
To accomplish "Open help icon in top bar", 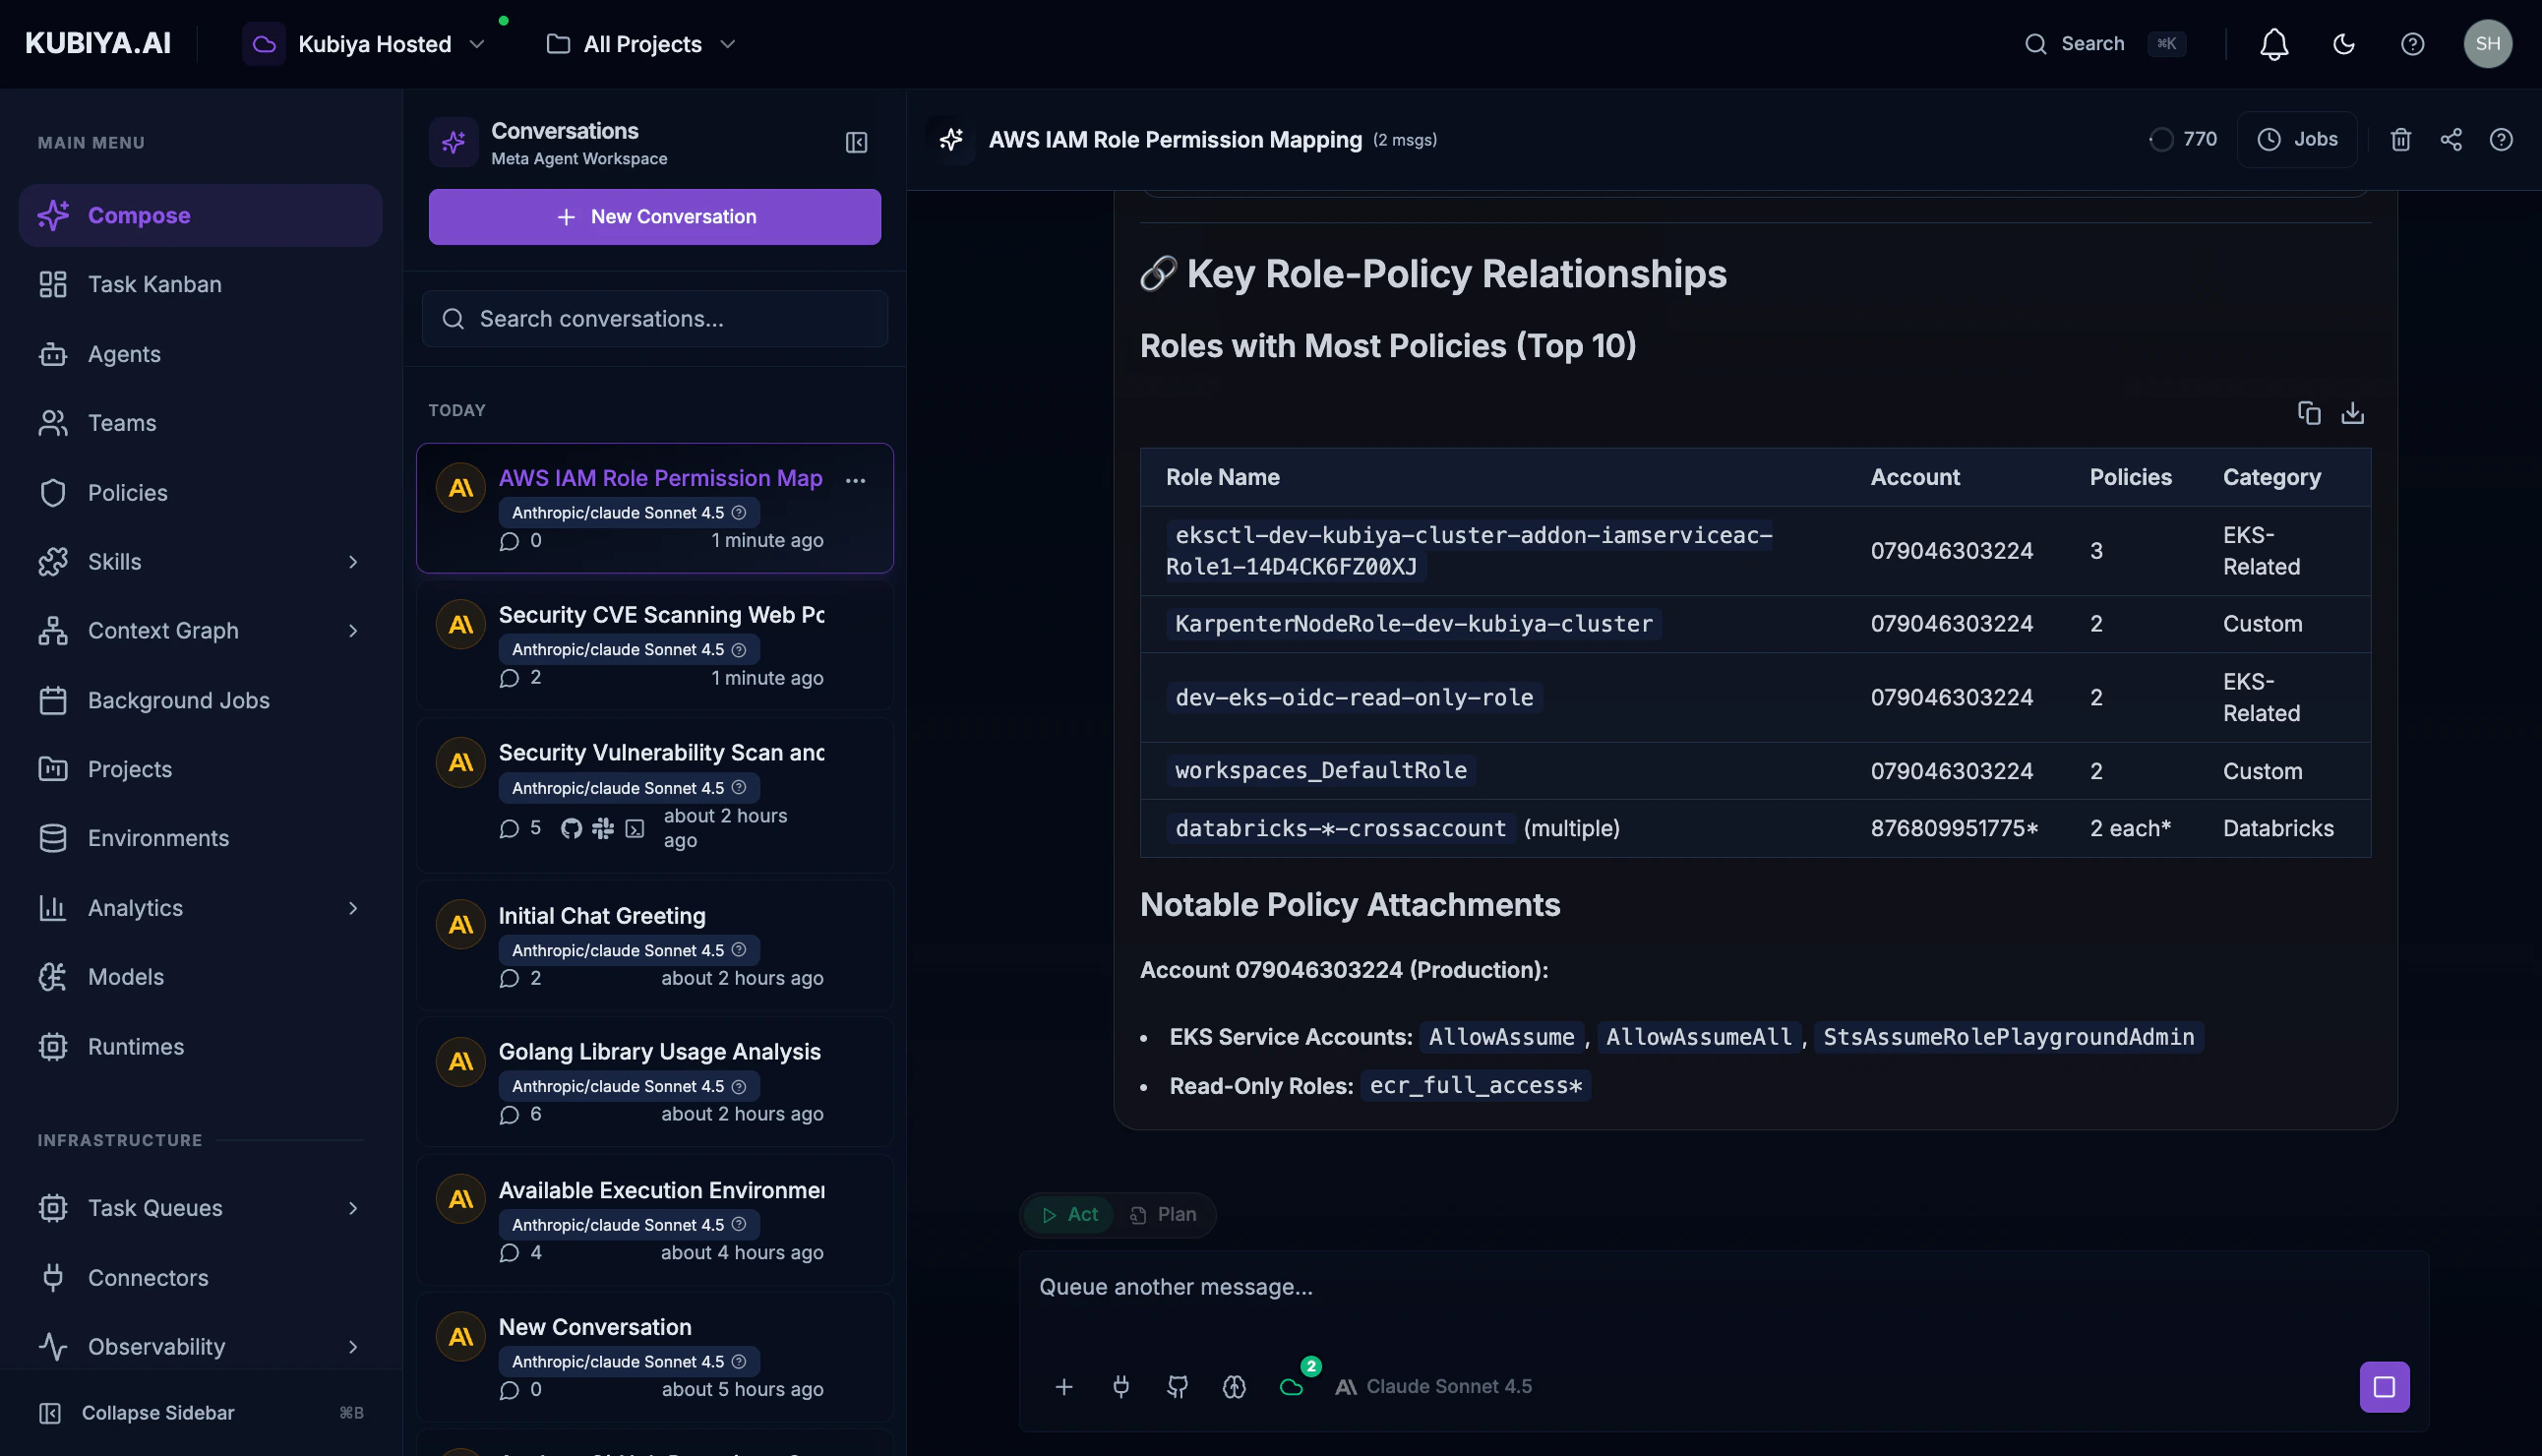I will (2412, 44).
